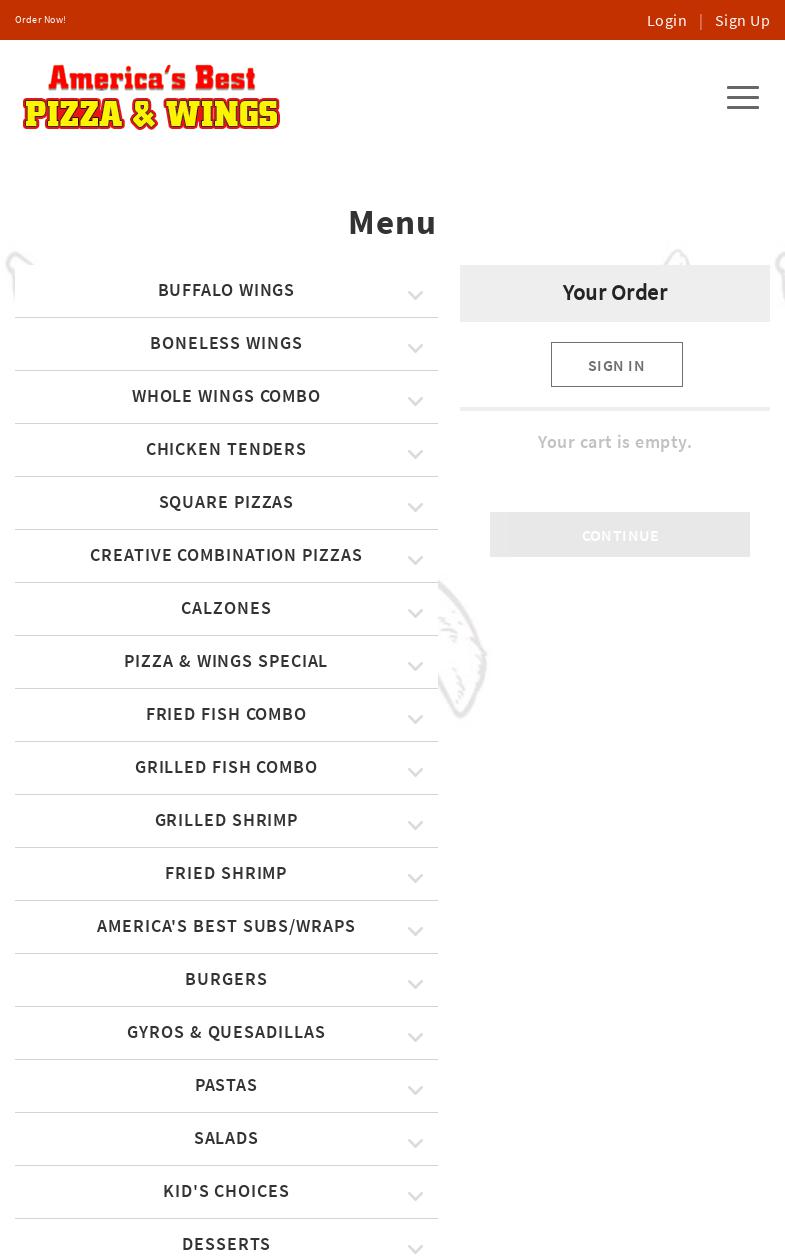Expand the Burgers category
The height and width of the screenshot is (1256, 785).
[226, 979]
